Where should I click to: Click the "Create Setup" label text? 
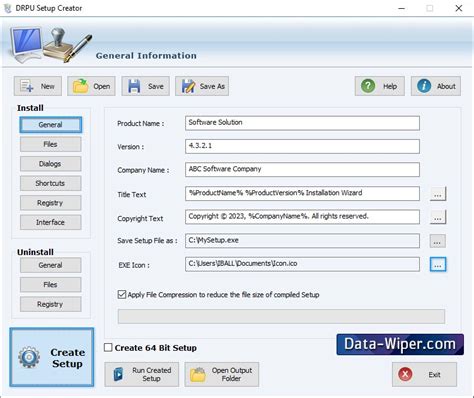pos(68,358)
